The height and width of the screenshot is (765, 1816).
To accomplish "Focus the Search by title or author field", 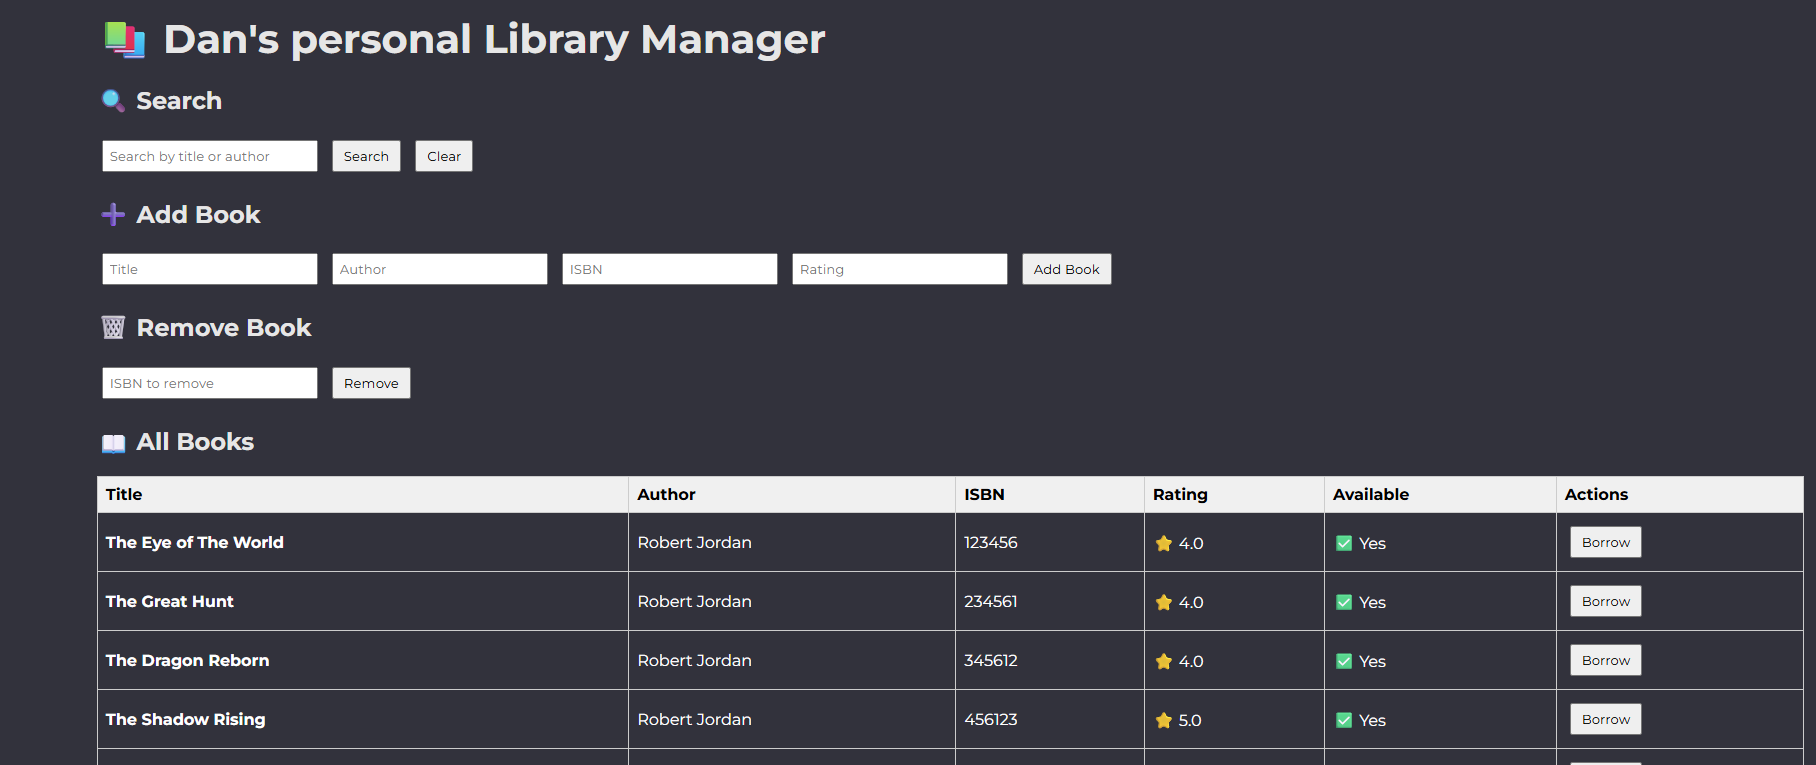I will [x=209, y=156].
